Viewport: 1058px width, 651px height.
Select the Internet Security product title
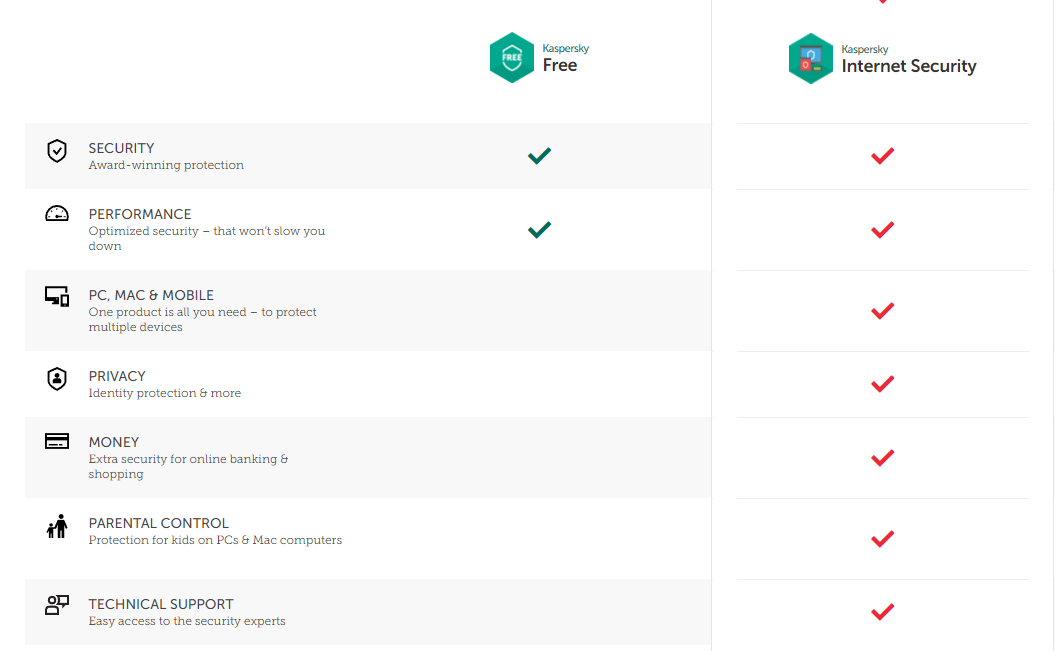908,66
